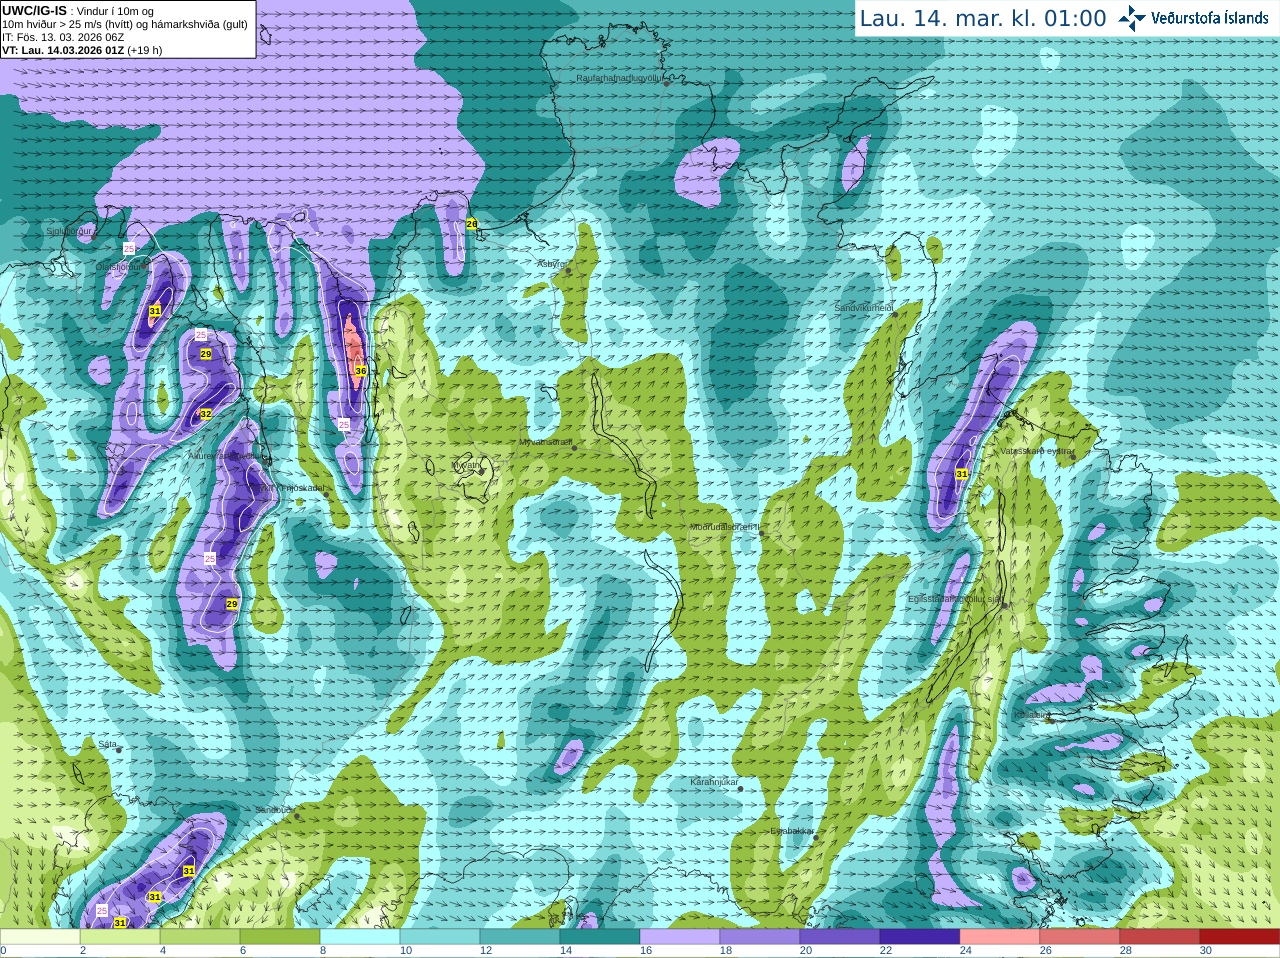Image resolution: width=1280 pixels, height=958 pixels.
Task: Click the yellow 32 peak gust label
Action: (205, 414)
